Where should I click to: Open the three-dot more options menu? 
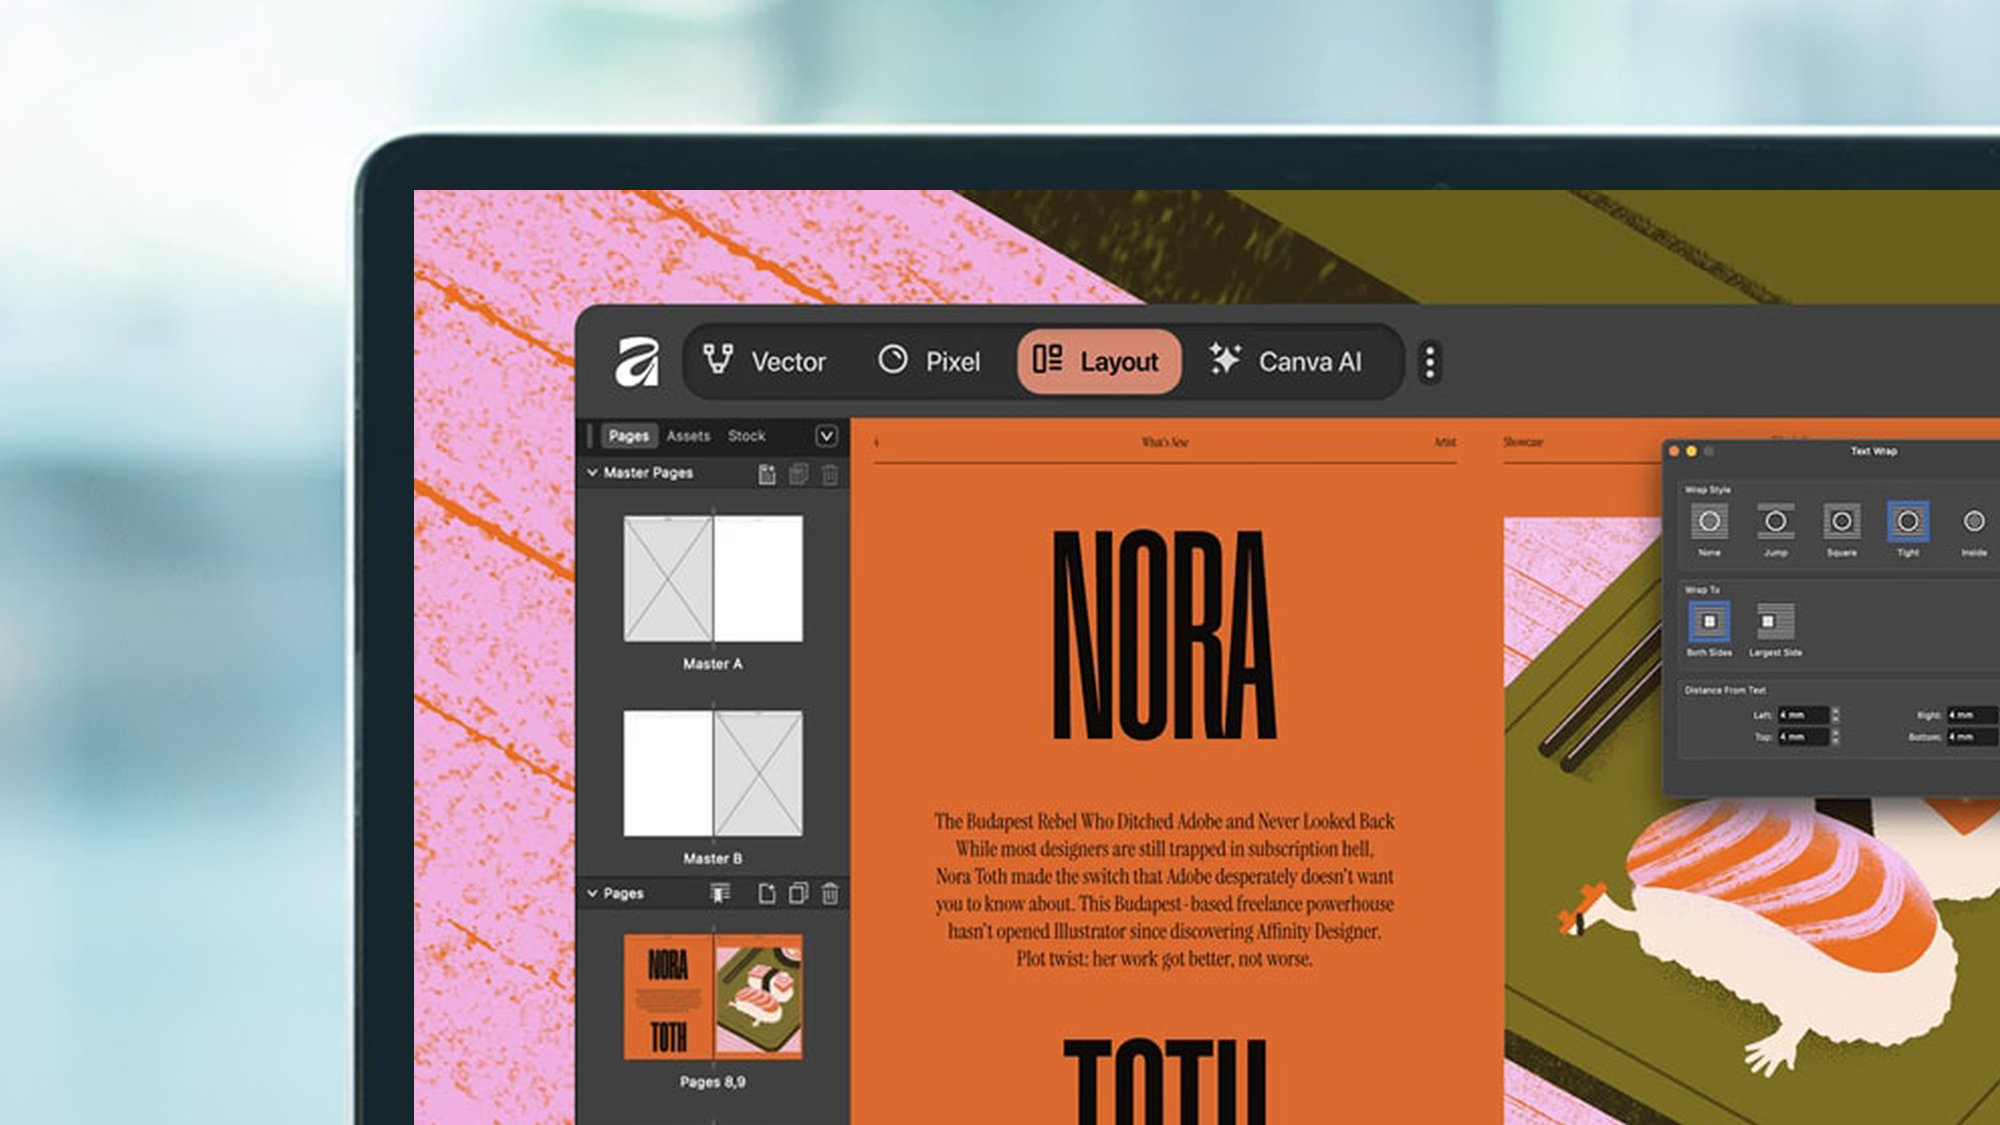click(x=1430, y=362)
